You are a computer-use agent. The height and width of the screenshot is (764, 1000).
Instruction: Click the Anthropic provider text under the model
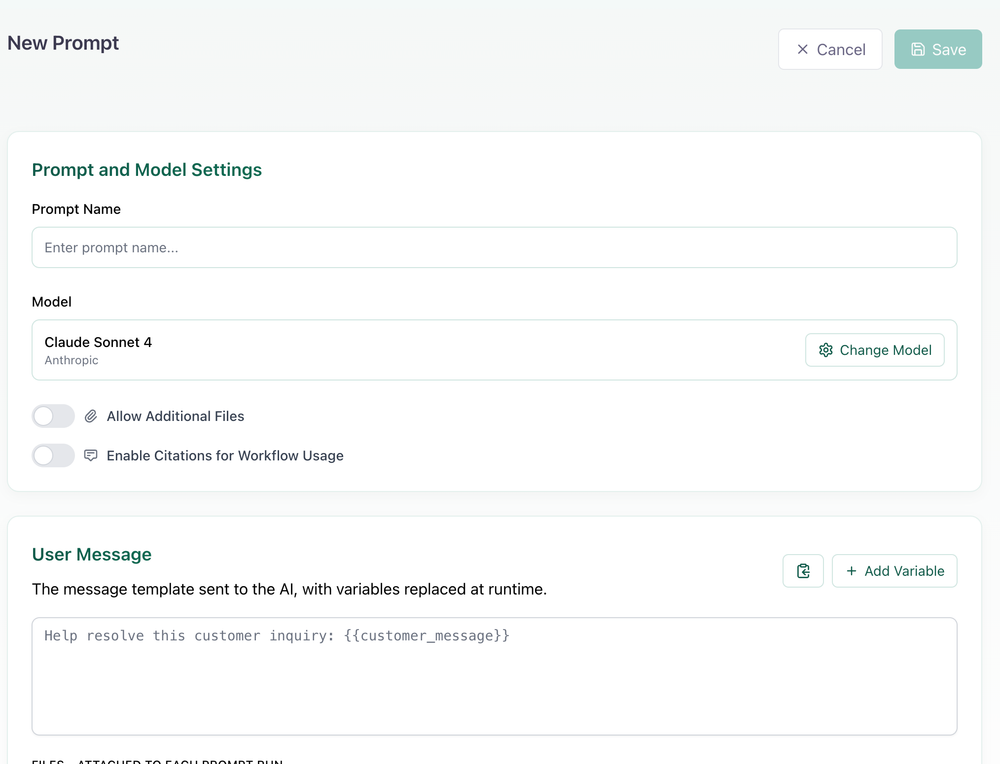[71, 360]
